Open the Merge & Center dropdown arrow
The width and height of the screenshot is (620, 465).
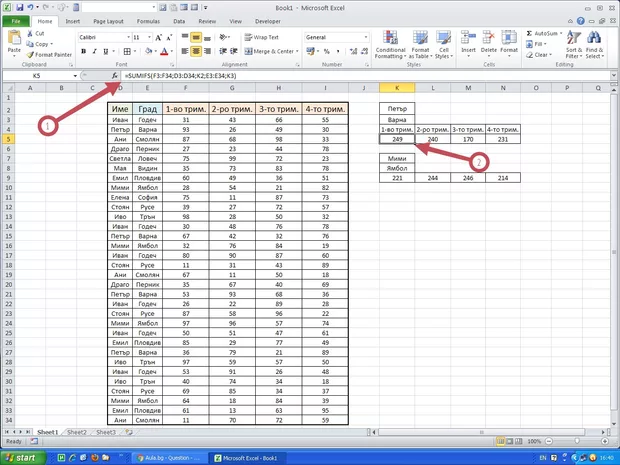point(298,51)
